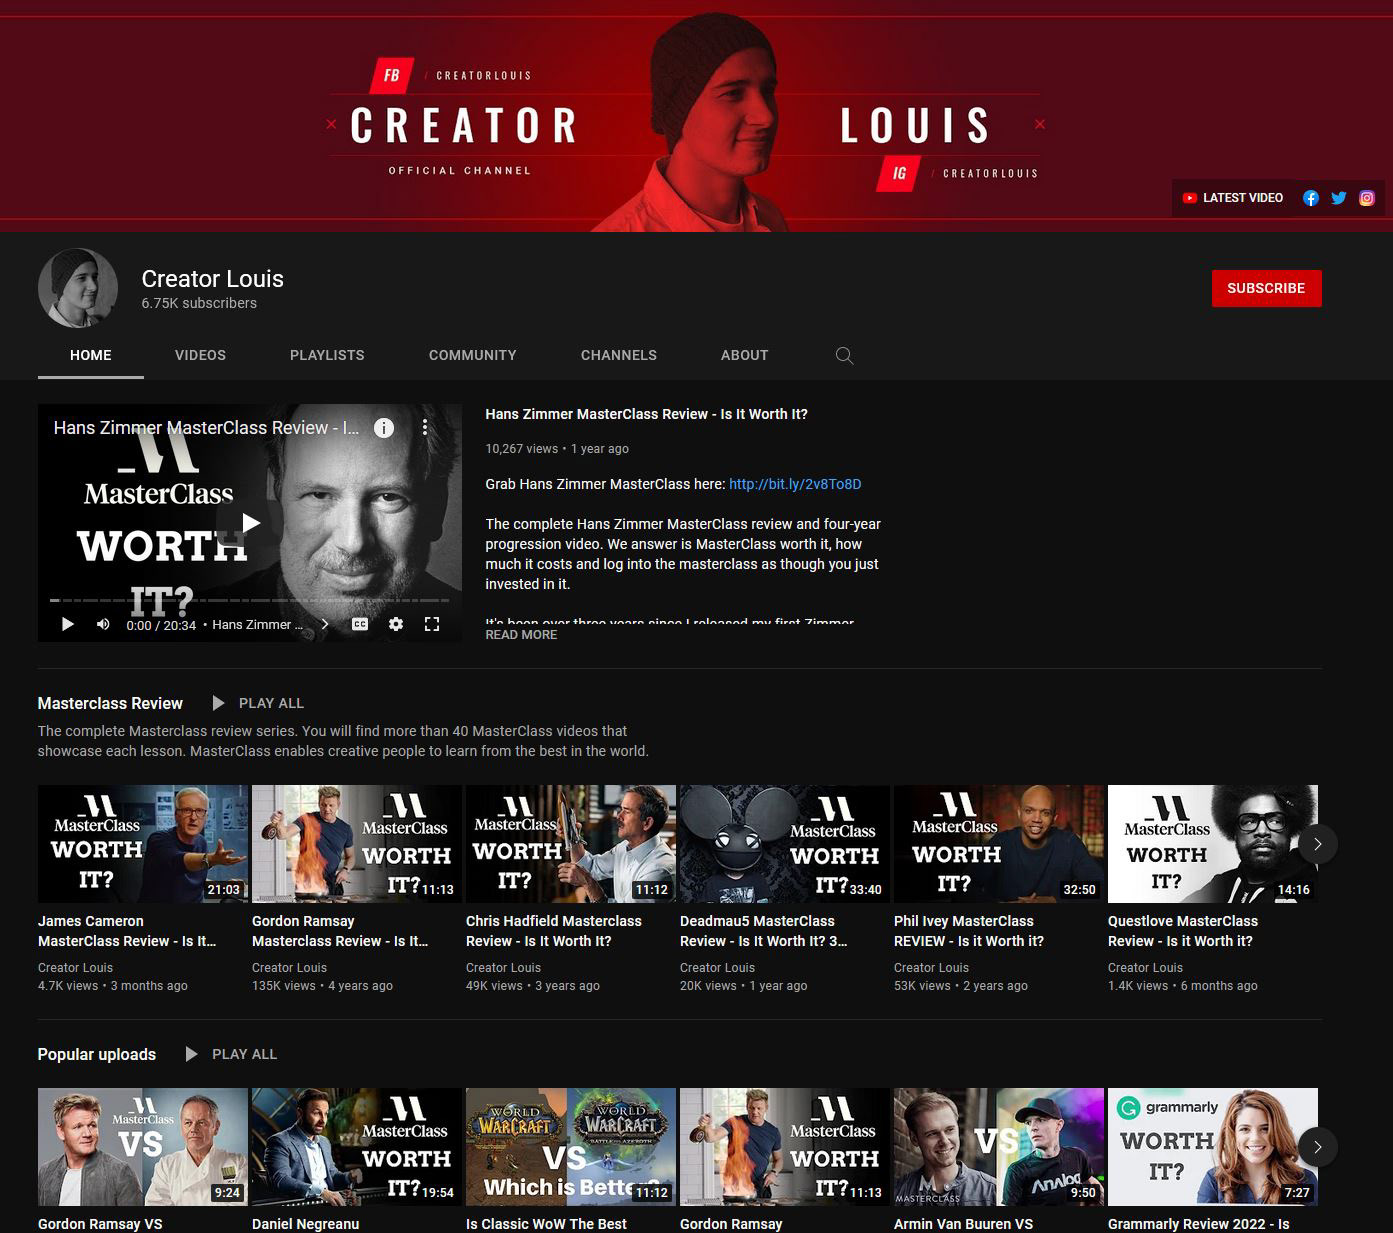The image size is (1393, 1233).
Task: Click the James Cameron MasterClass Review title
Action: coord(127,931)
